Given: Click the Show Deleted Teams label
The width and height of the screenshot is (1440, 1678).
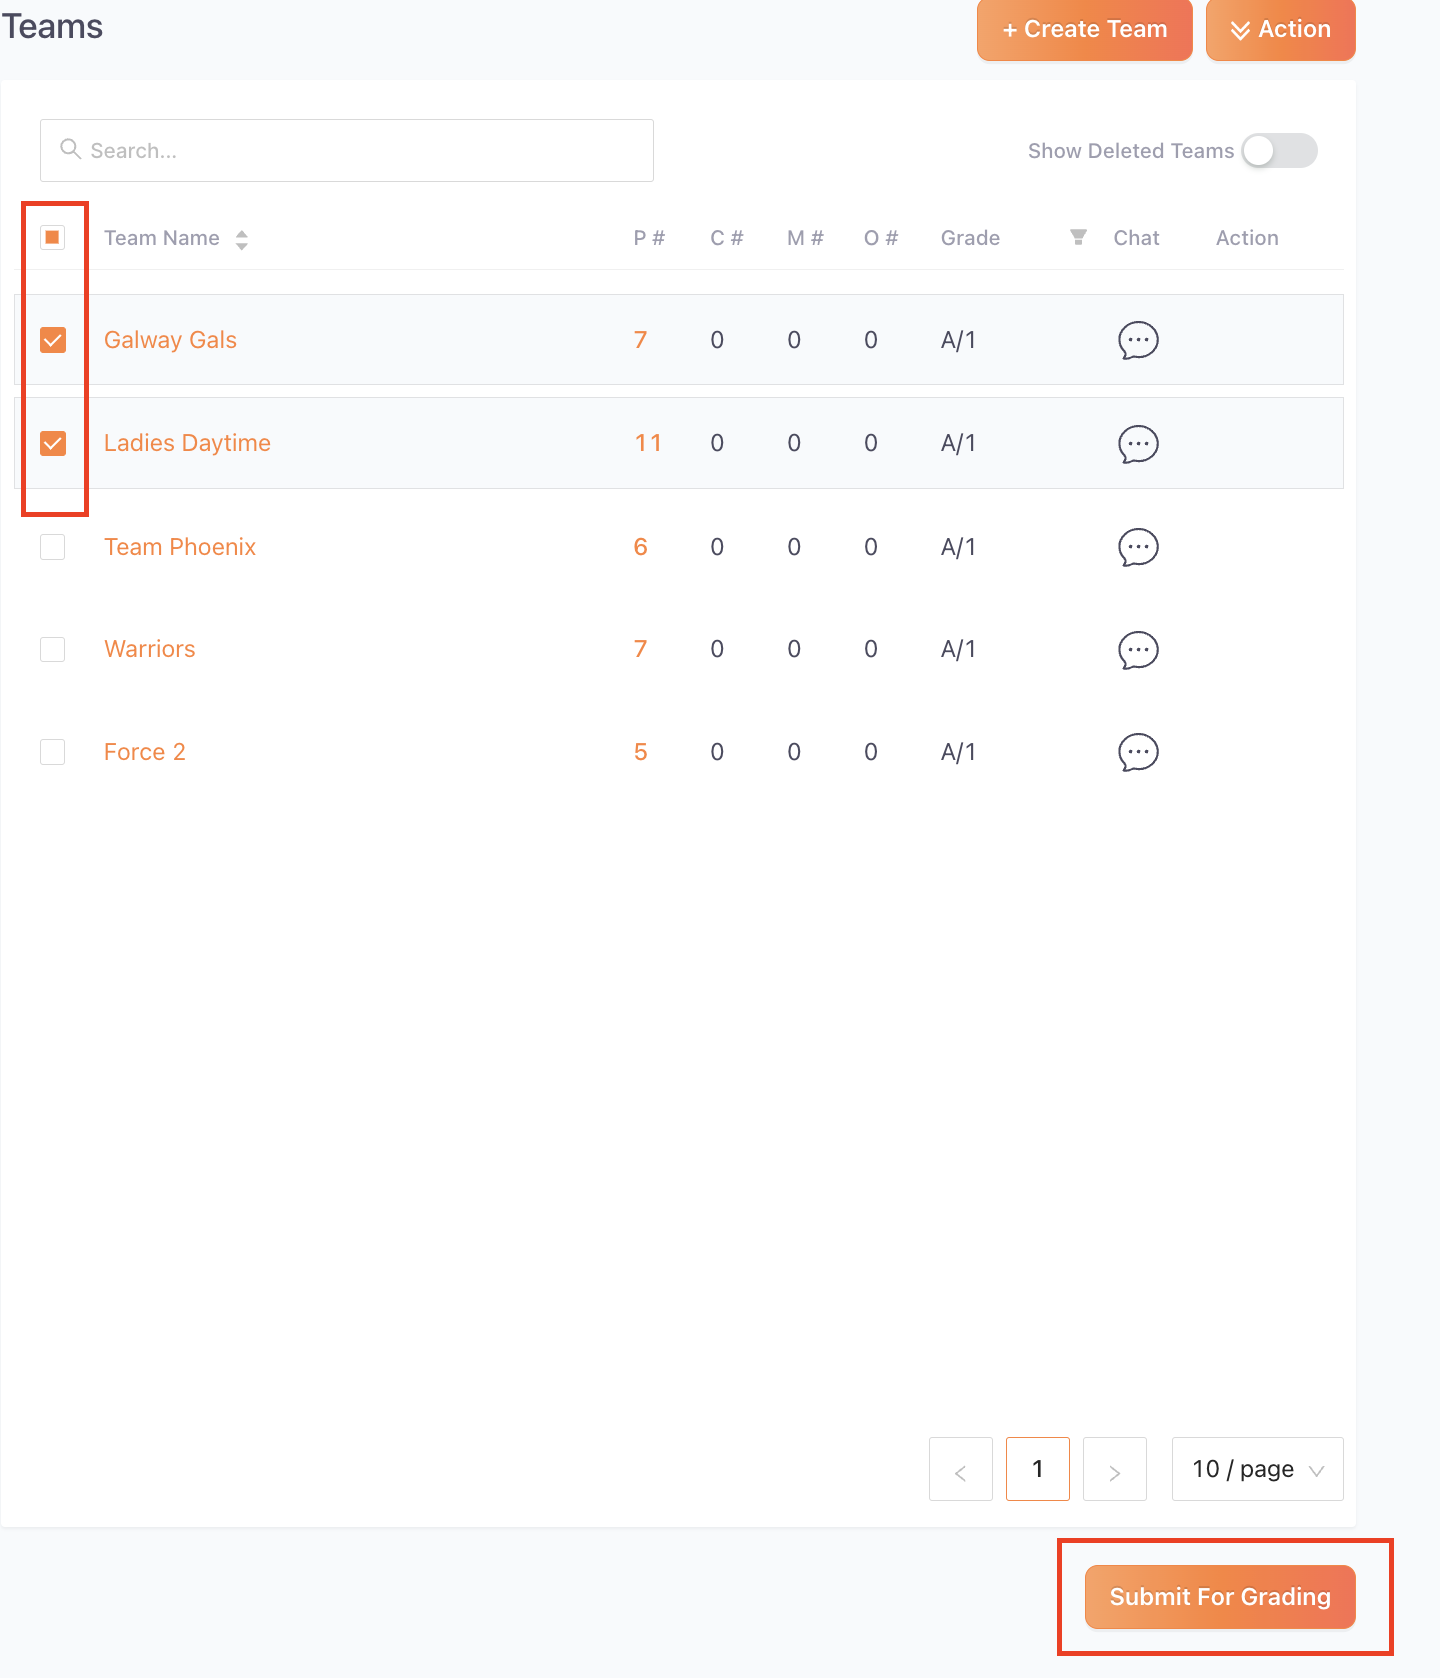Looking at the screenshot, I should [x=1131, y=151].
